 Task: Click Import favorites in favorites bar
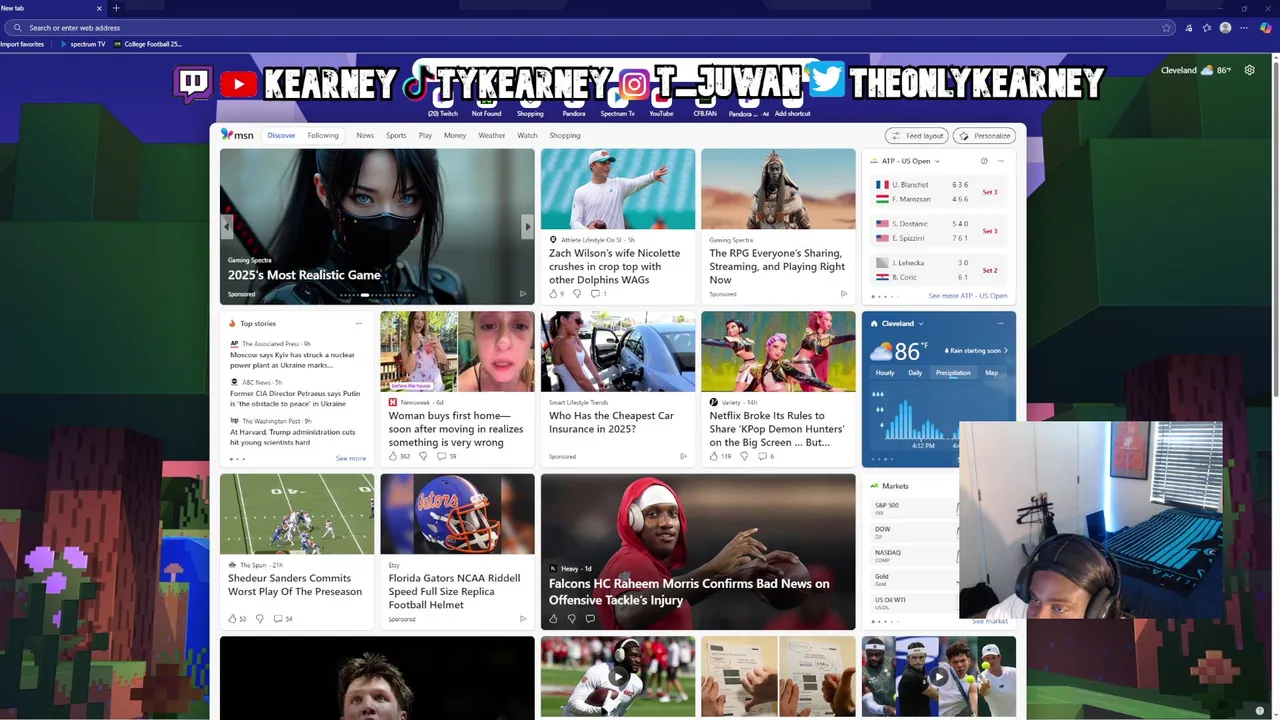pos(22,44)
